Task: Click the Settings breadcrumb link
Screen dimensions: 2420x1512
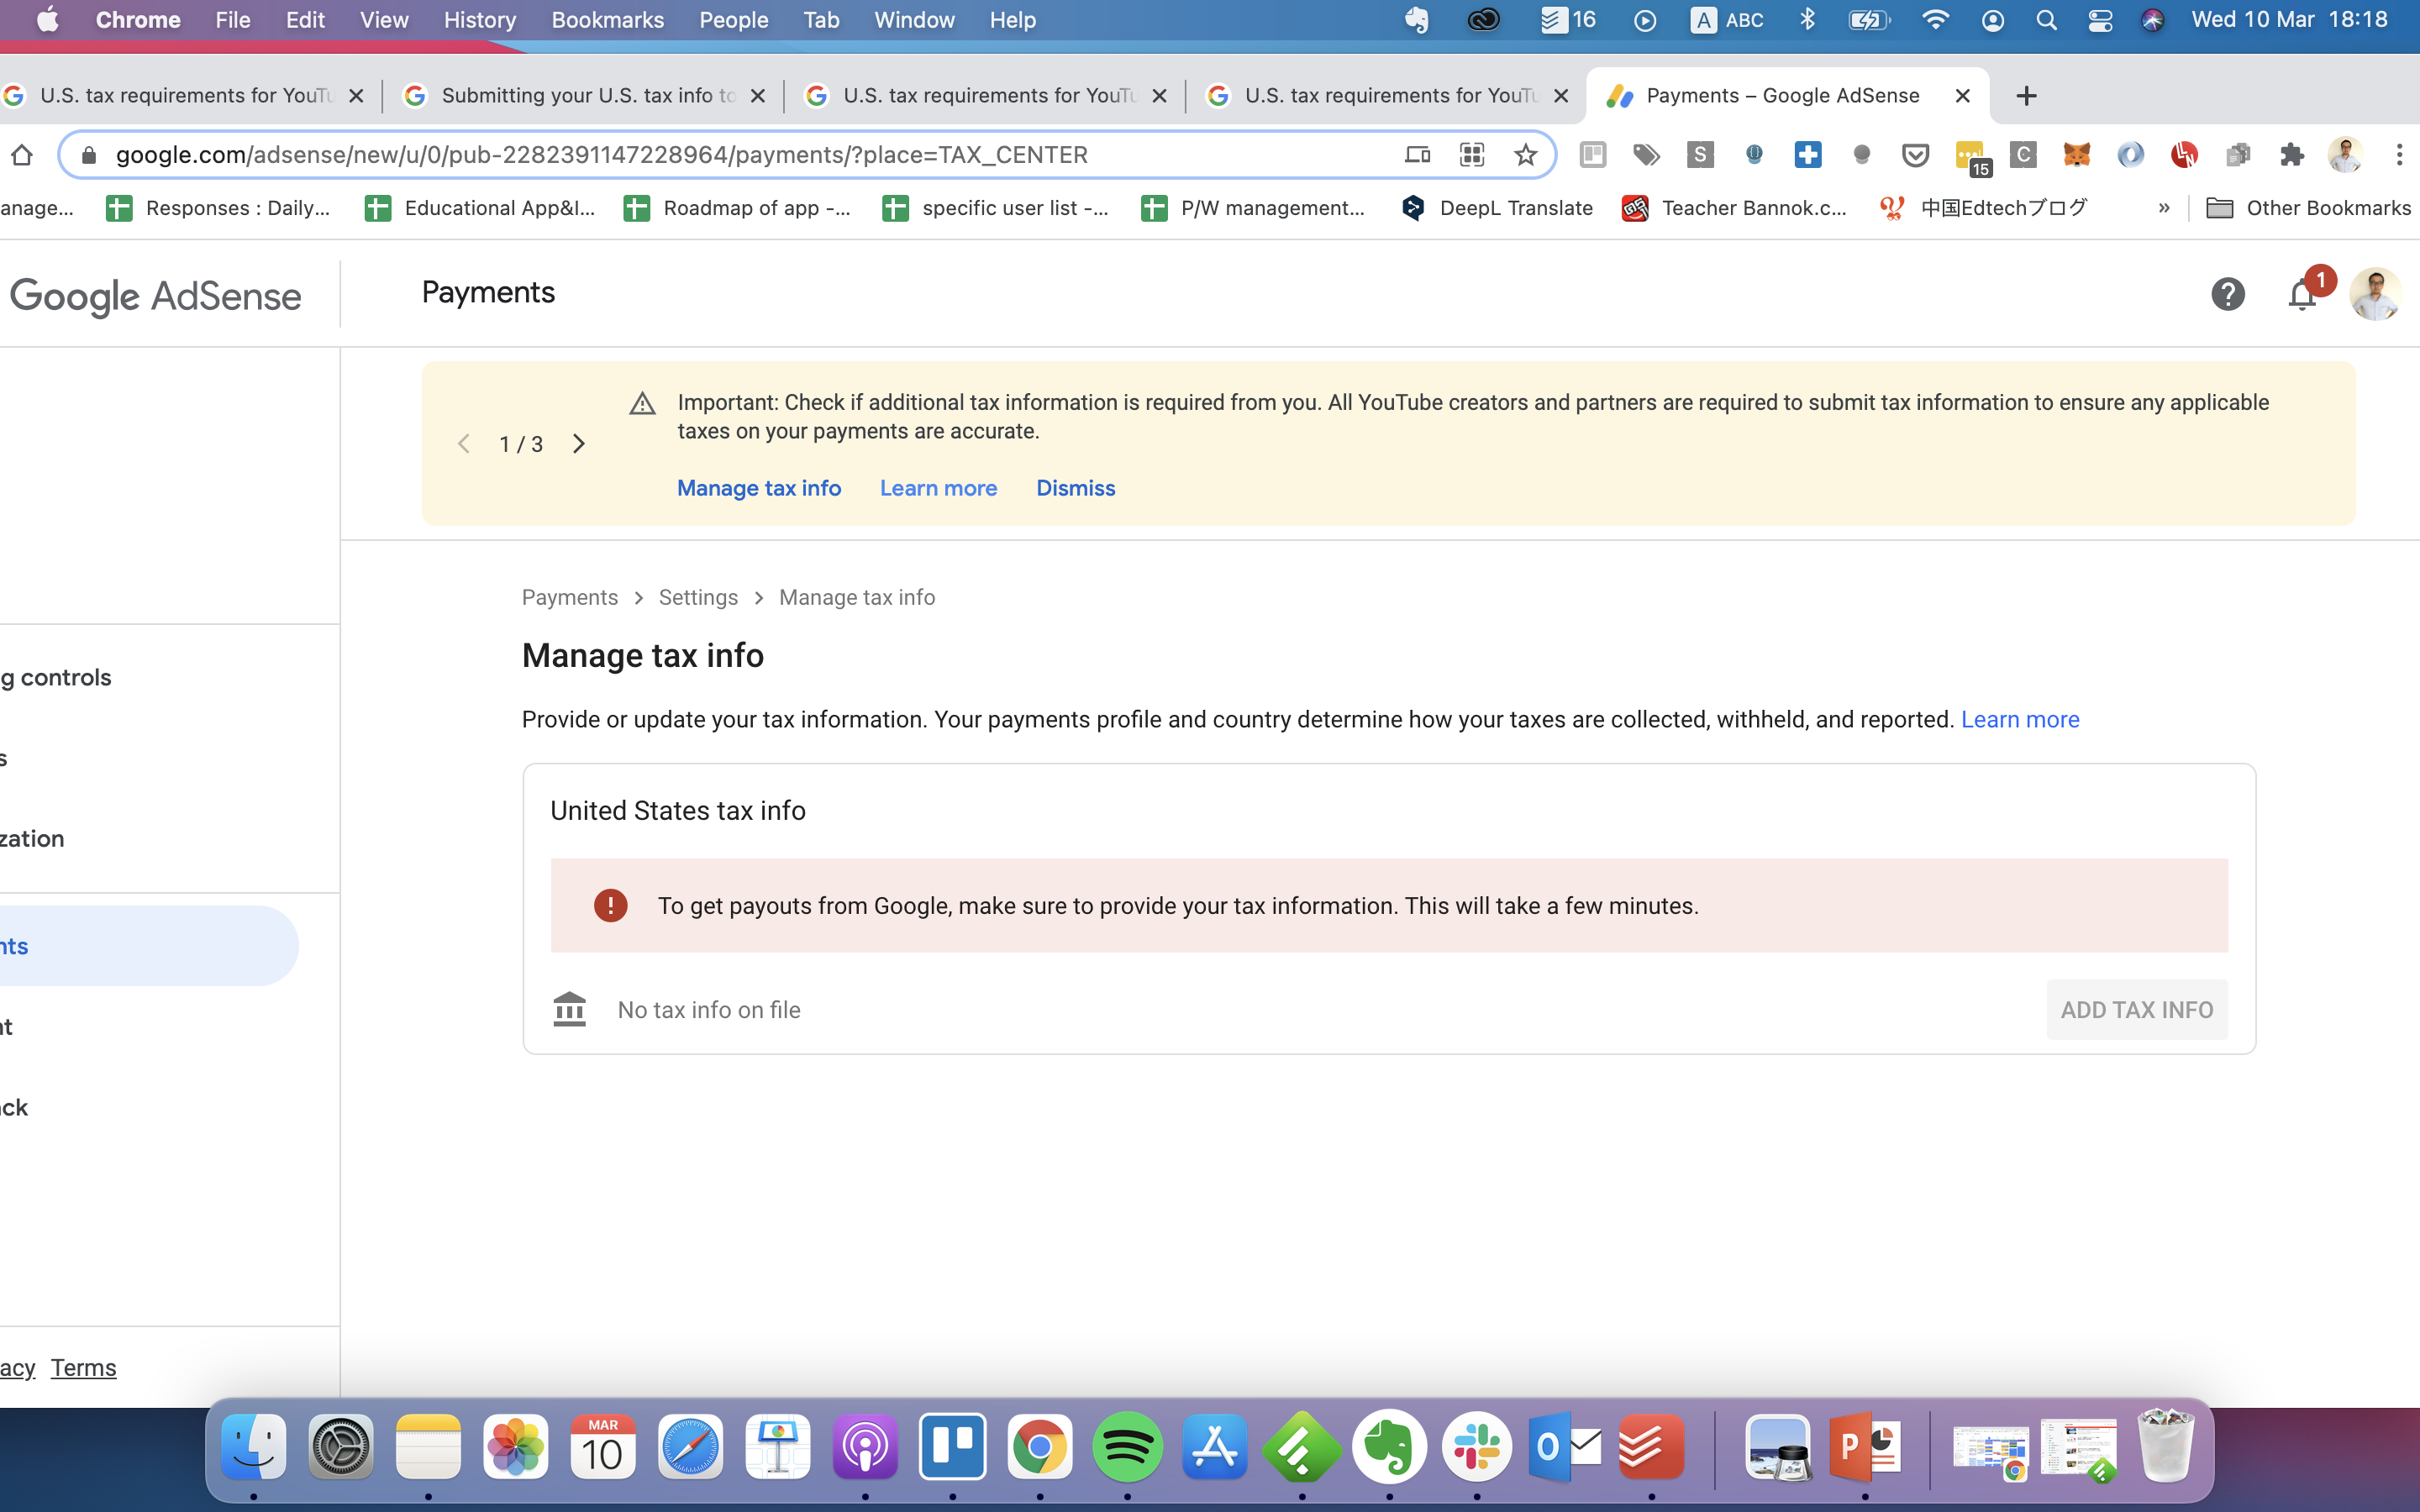Action: click(x=698, y=597)
